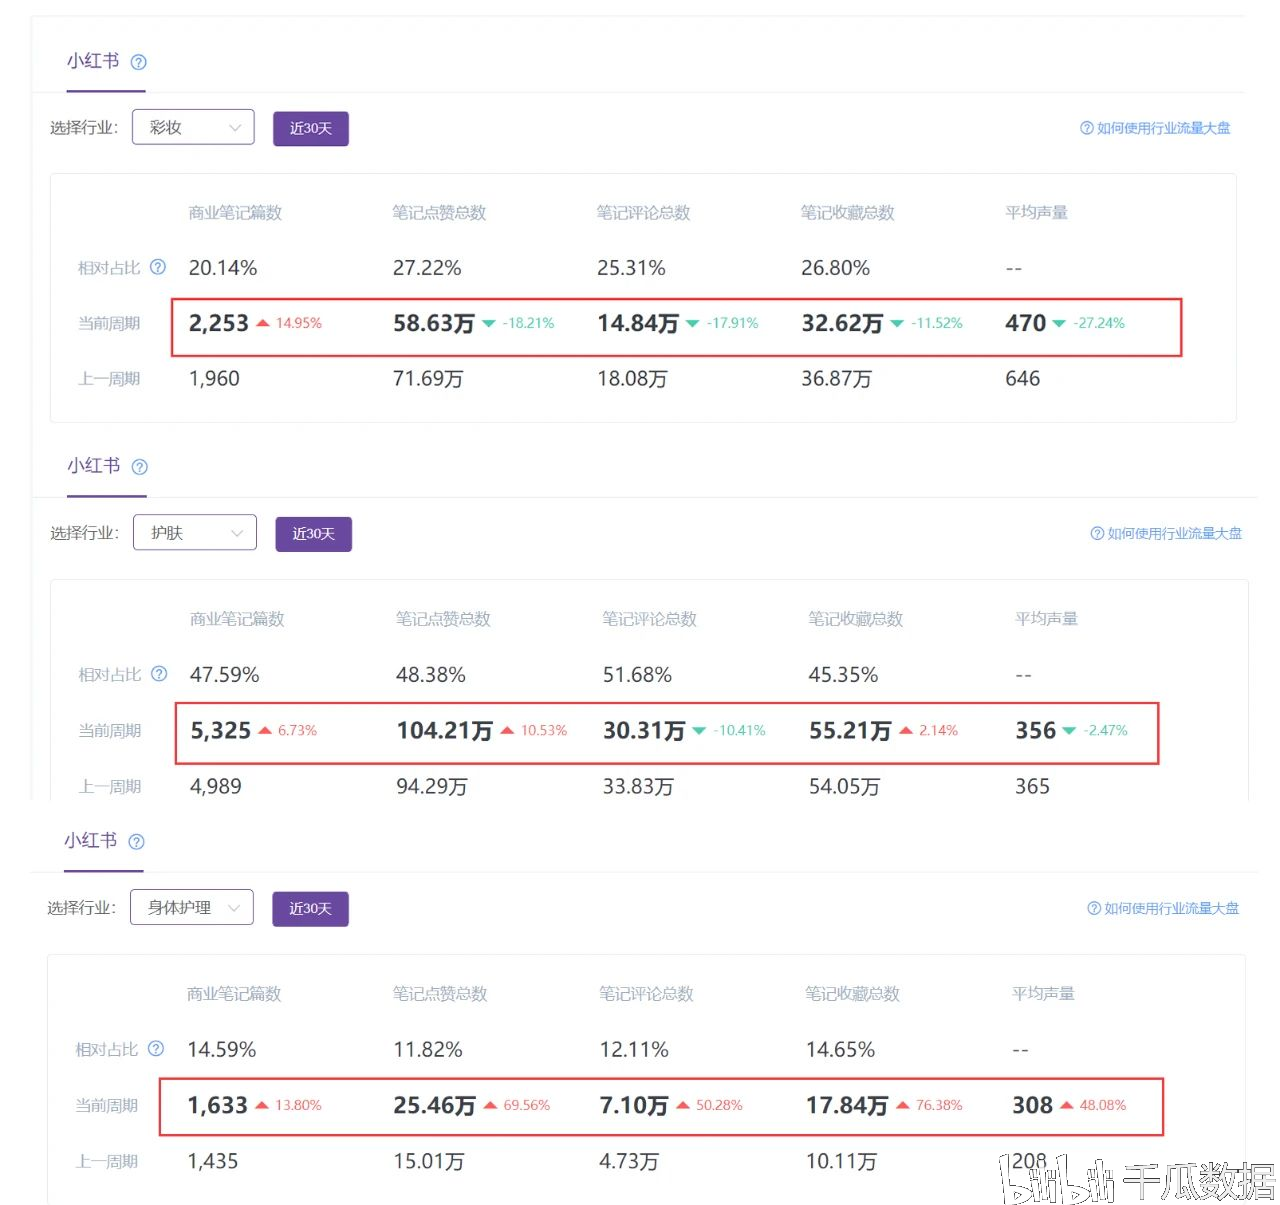This screenshot has height=1205, width=1280.
Task: Select 小红书 tab above 身体护理 section
Action: 91,841
